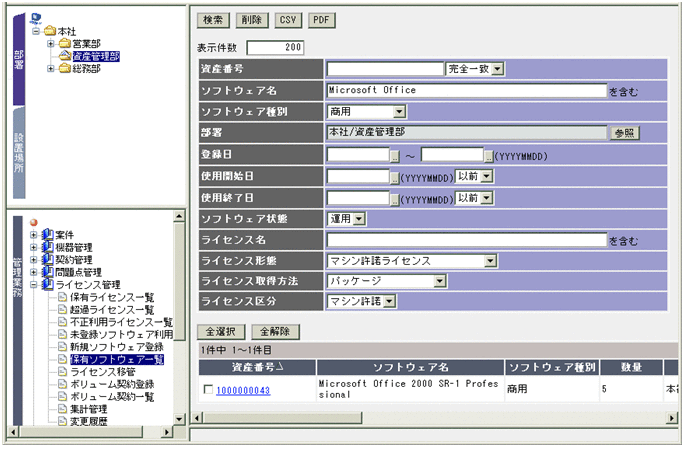Image resolution: width=685 pixels, height=449 pixels.
Task: Select the 管理業務 side tab
Action: pos(17,321)
